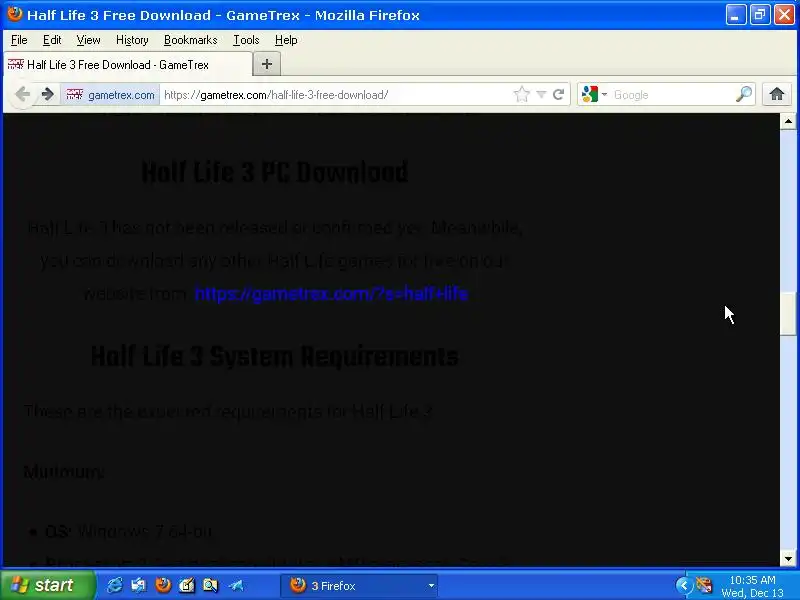Open the Google search engine selector
This screenshot has width=800, height=600.
[594, 94]
